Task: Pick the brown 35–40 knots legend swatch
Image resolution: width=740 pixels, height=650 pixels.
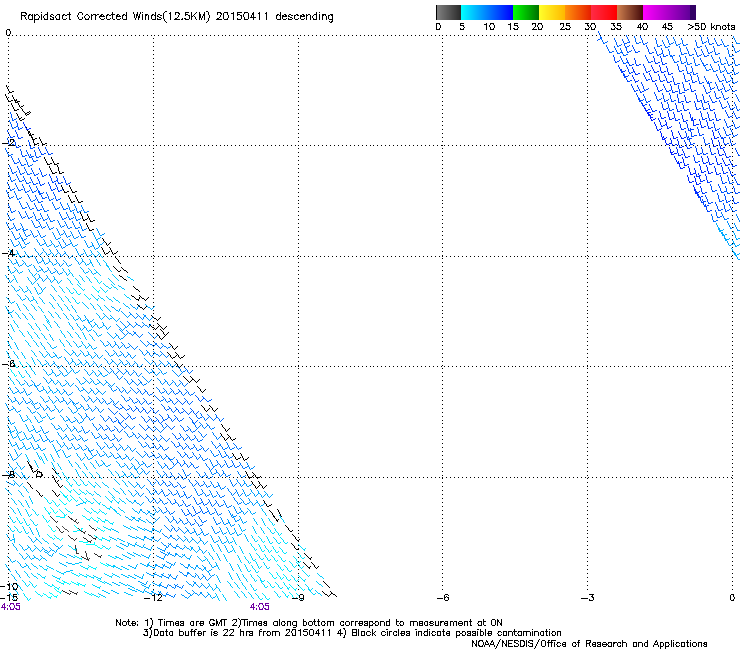Action: point(630,12)
